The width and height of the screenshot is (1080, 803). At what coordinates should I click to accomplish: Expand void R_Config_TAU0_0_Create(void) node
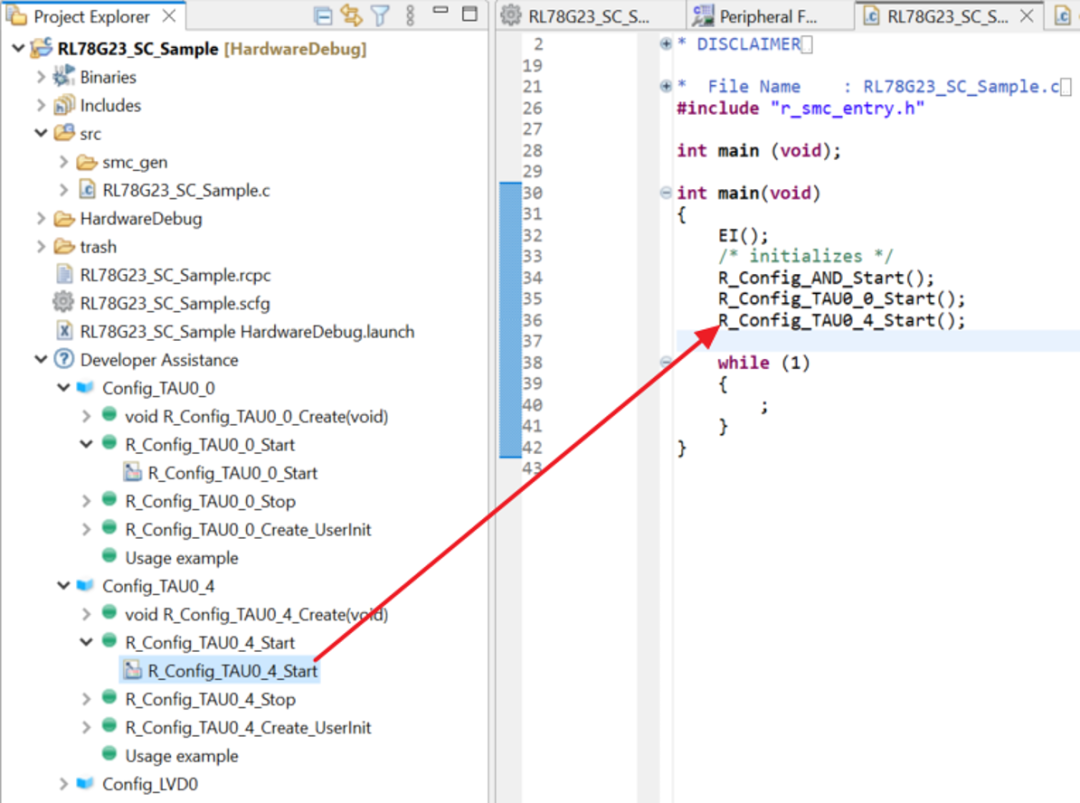click(x=86, y=417)
